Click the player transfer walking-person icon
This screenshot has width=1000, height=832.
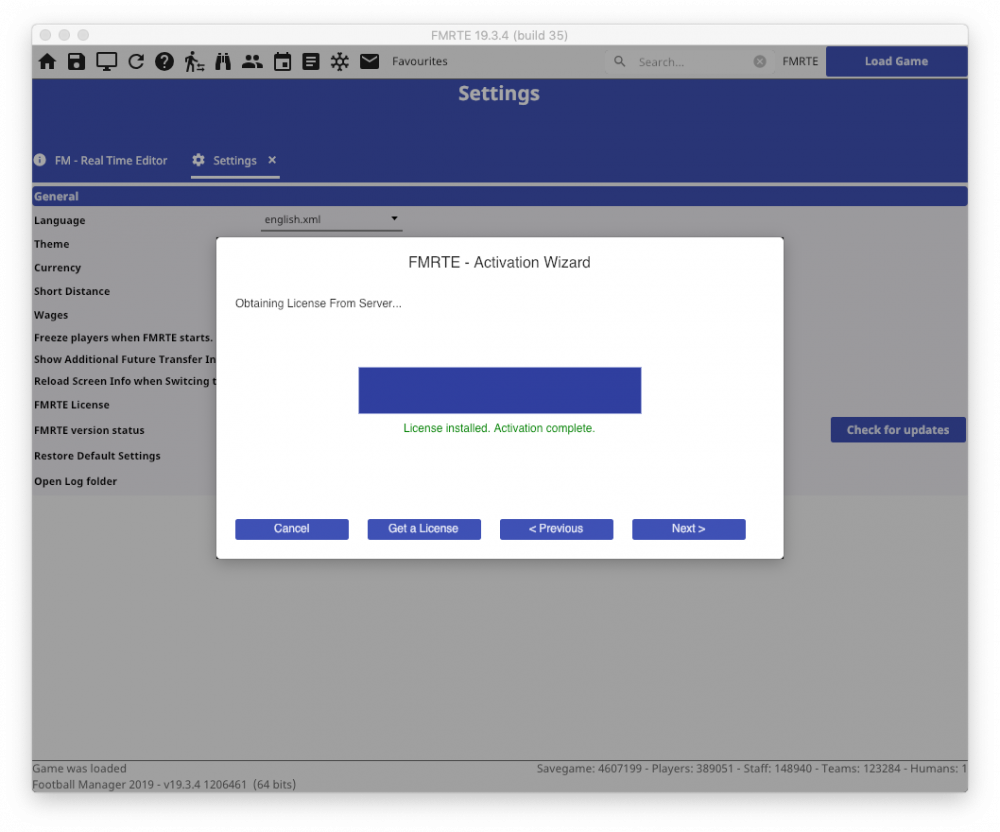click(194, 62)
